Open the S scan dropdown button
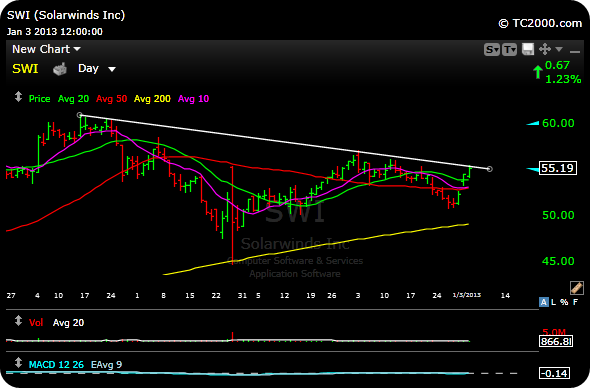Screen dimensions: 590x388 (492, 49)
